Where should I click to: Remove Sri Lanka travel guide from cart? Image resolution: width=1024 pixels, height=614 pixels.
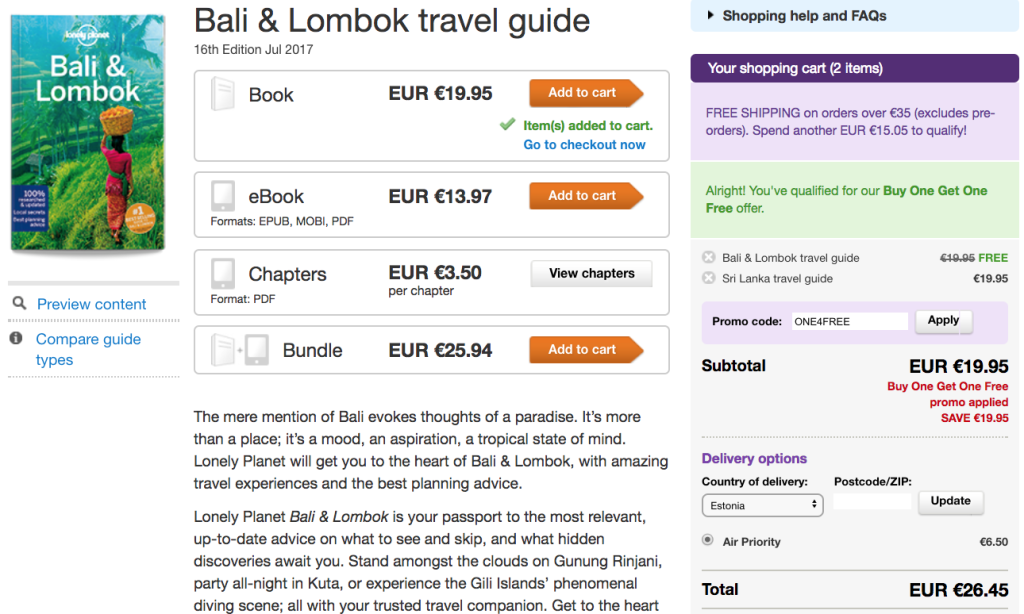coord(709,278)
